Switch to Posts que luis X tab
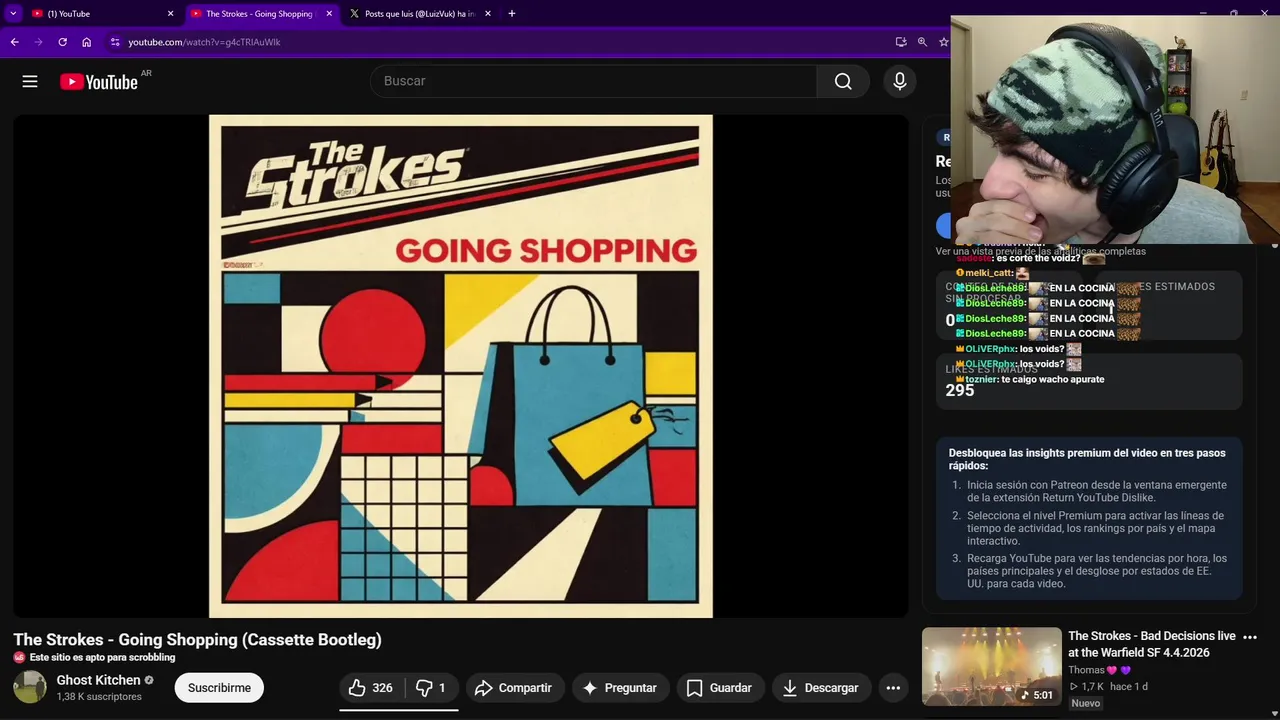The image size is (1280, 720). pos(421,14)
